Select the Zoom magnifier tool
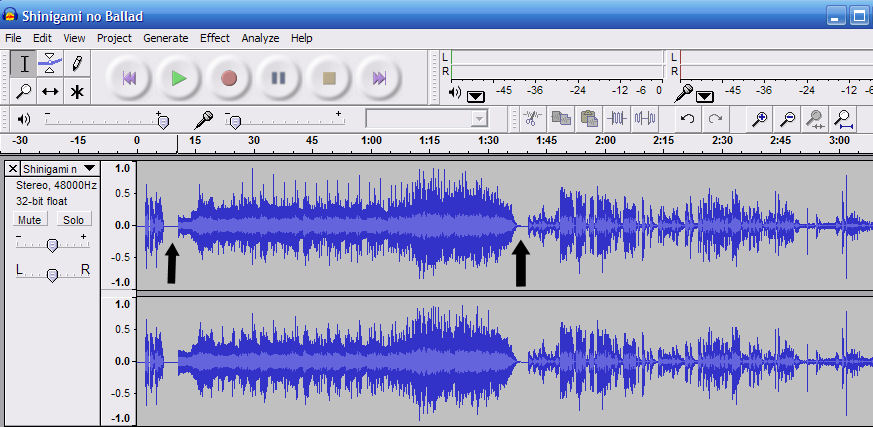 point(23,91)
